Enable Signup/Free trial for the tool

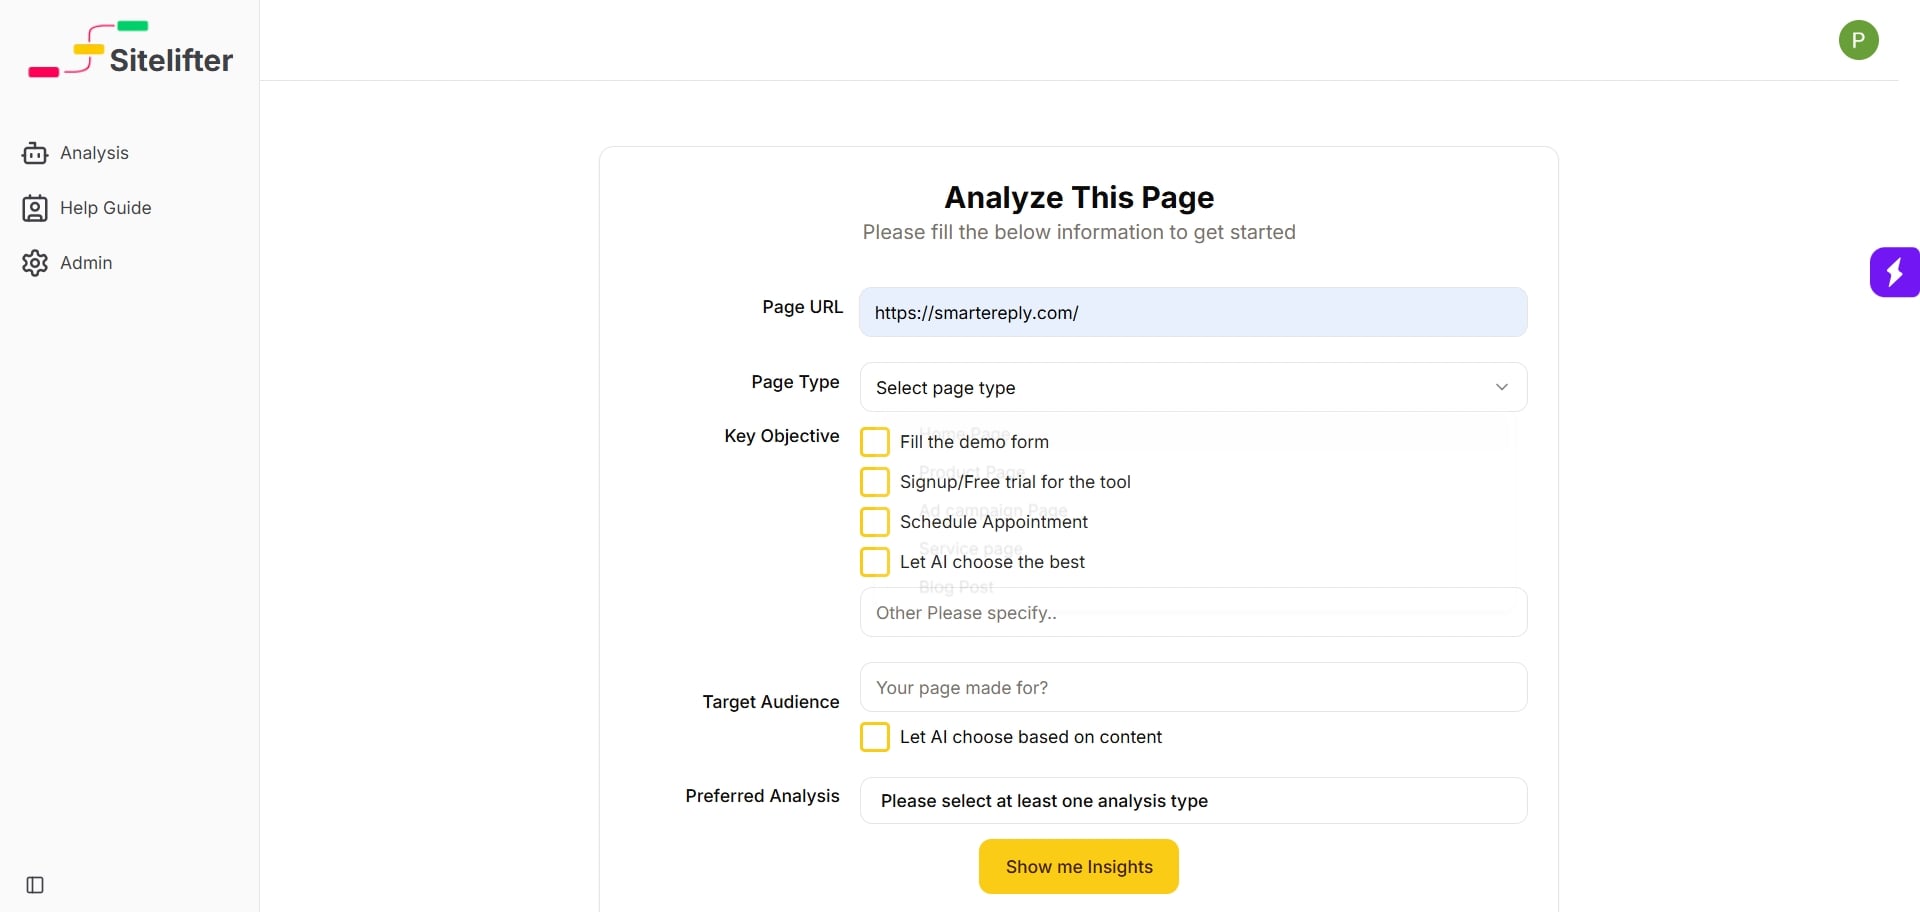[x=875, y=482]
